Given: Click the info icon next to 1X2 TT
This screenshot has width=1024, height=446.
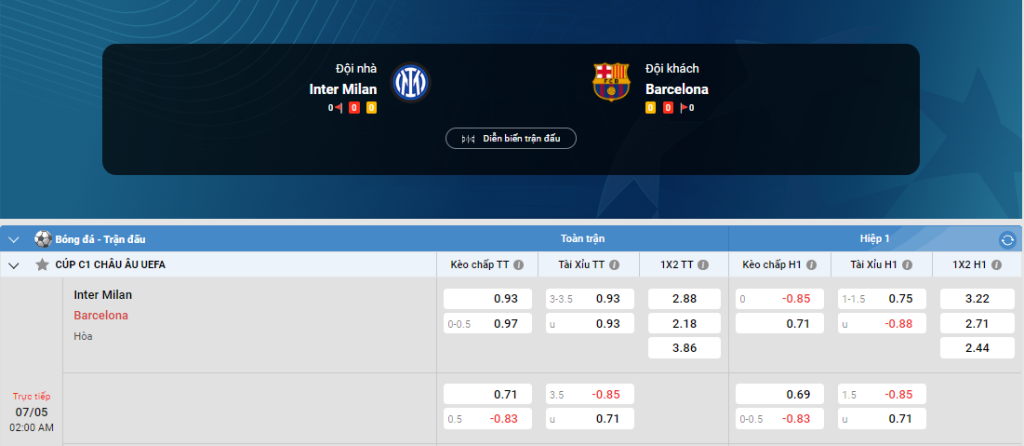Looking at the screenshot, I should pyautogui.click(x=703, y=265).
